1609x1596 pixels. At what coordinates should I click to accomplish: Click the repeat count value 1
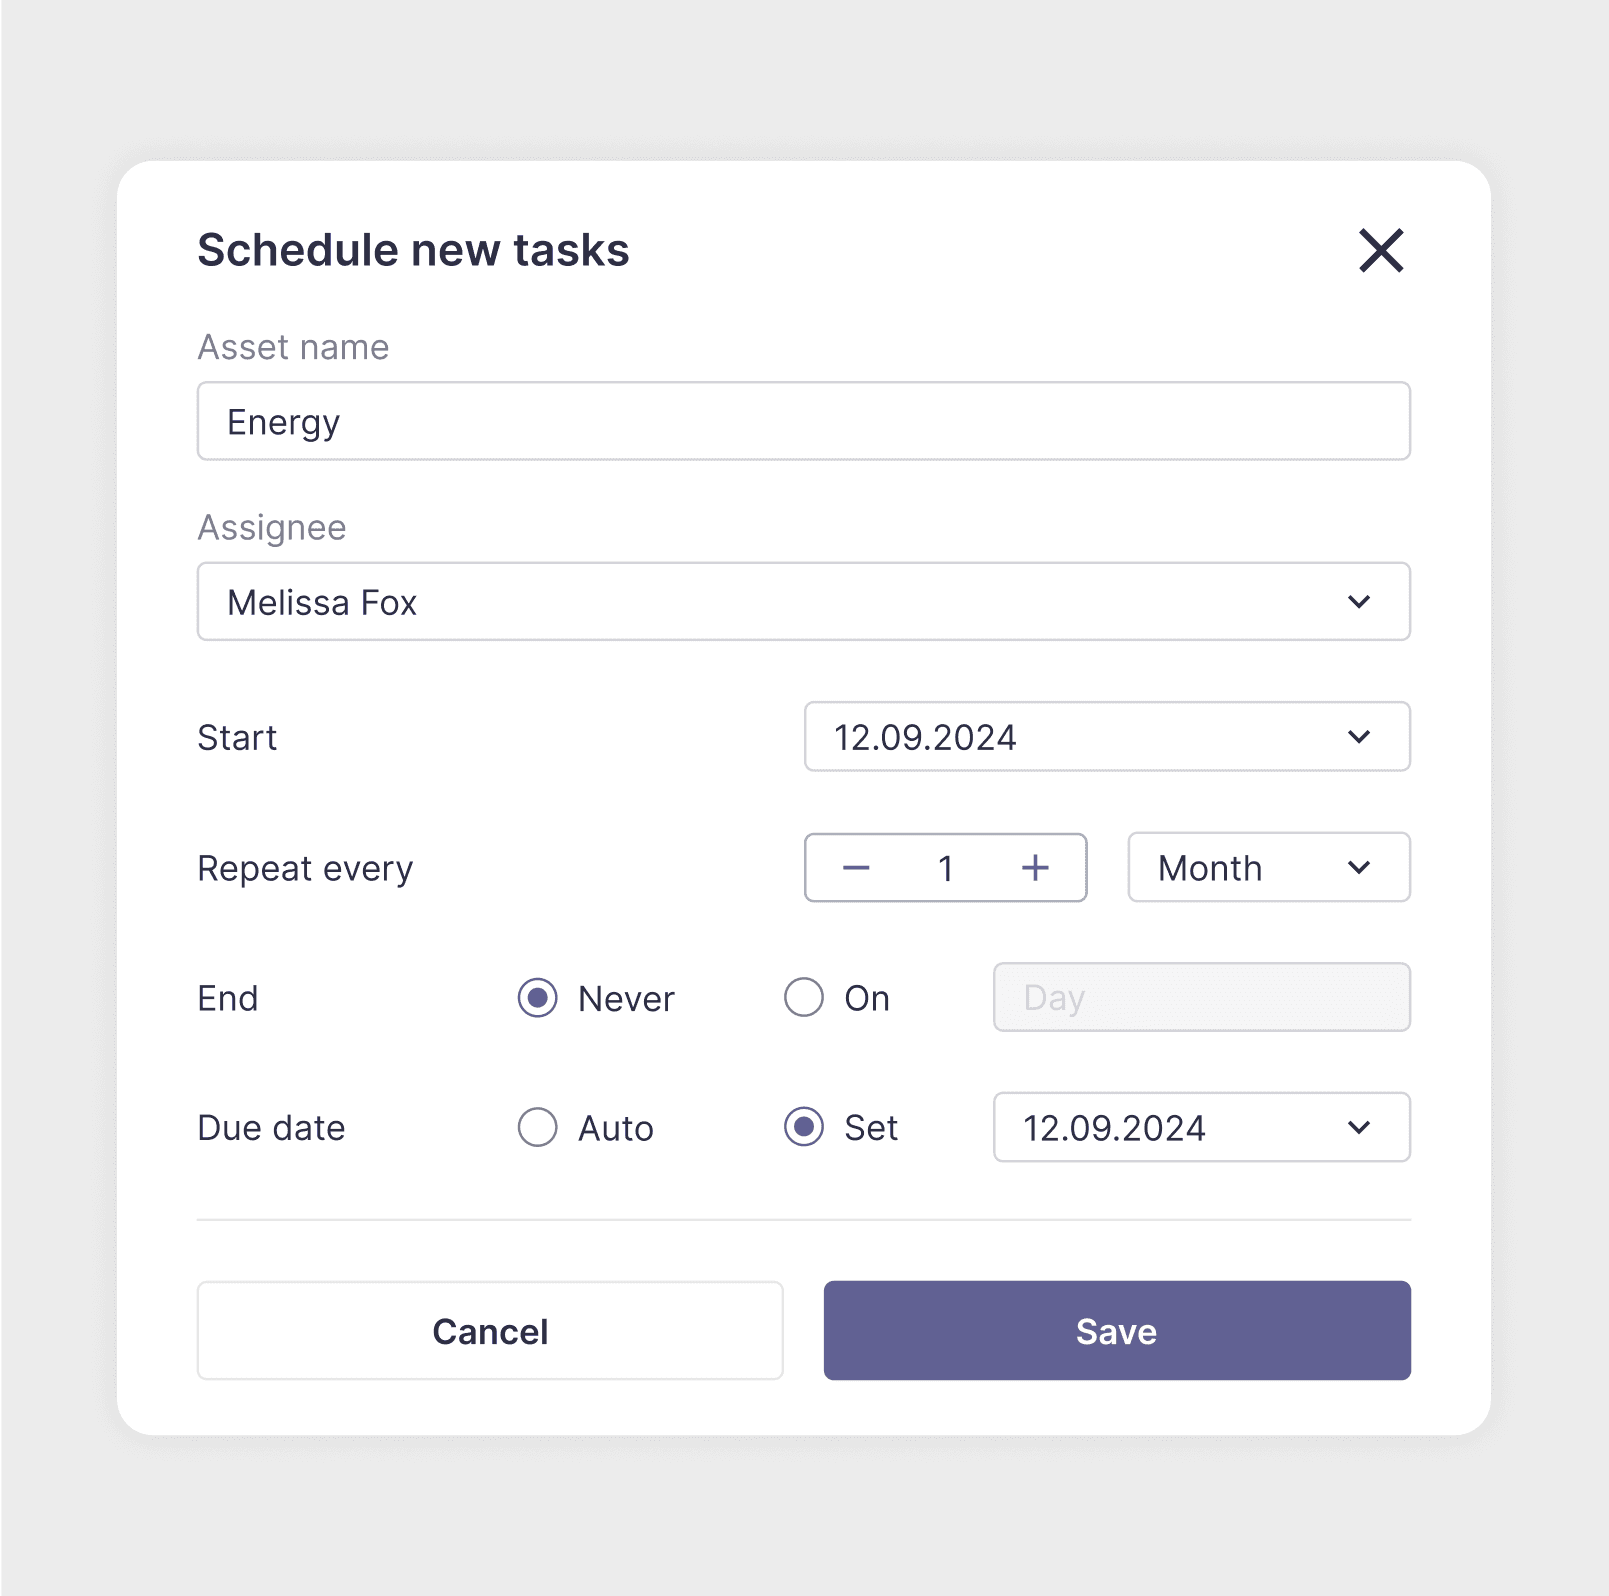(945, 868)
